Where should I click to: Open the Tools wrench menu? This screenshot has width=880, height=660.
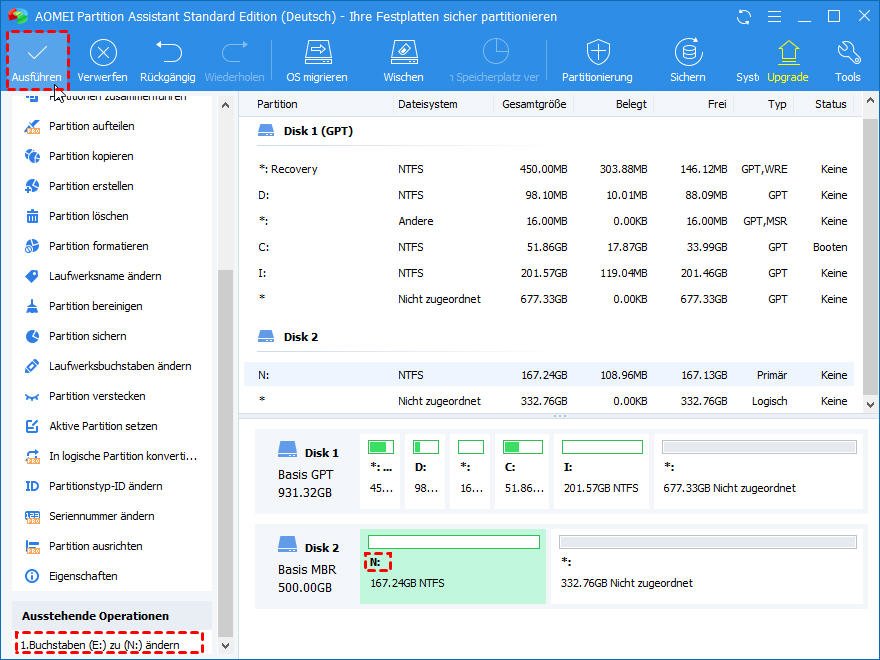pos(848,53)
